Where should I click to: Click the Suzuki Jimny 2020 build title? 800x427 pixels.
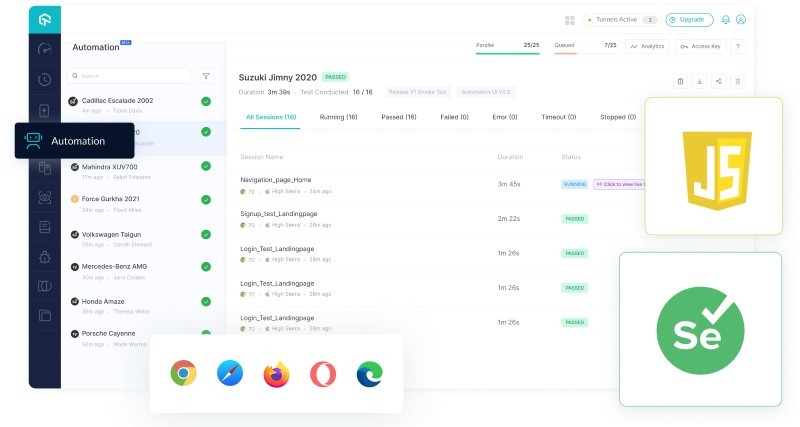(278, 78)
